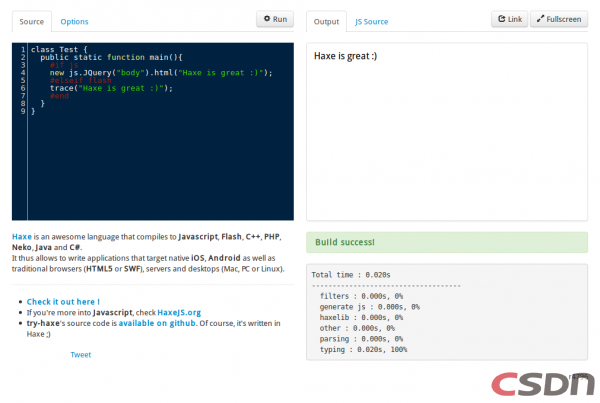Open the JS Source tab
Viewport: 600px width, 403px height.
pos(372,21)
